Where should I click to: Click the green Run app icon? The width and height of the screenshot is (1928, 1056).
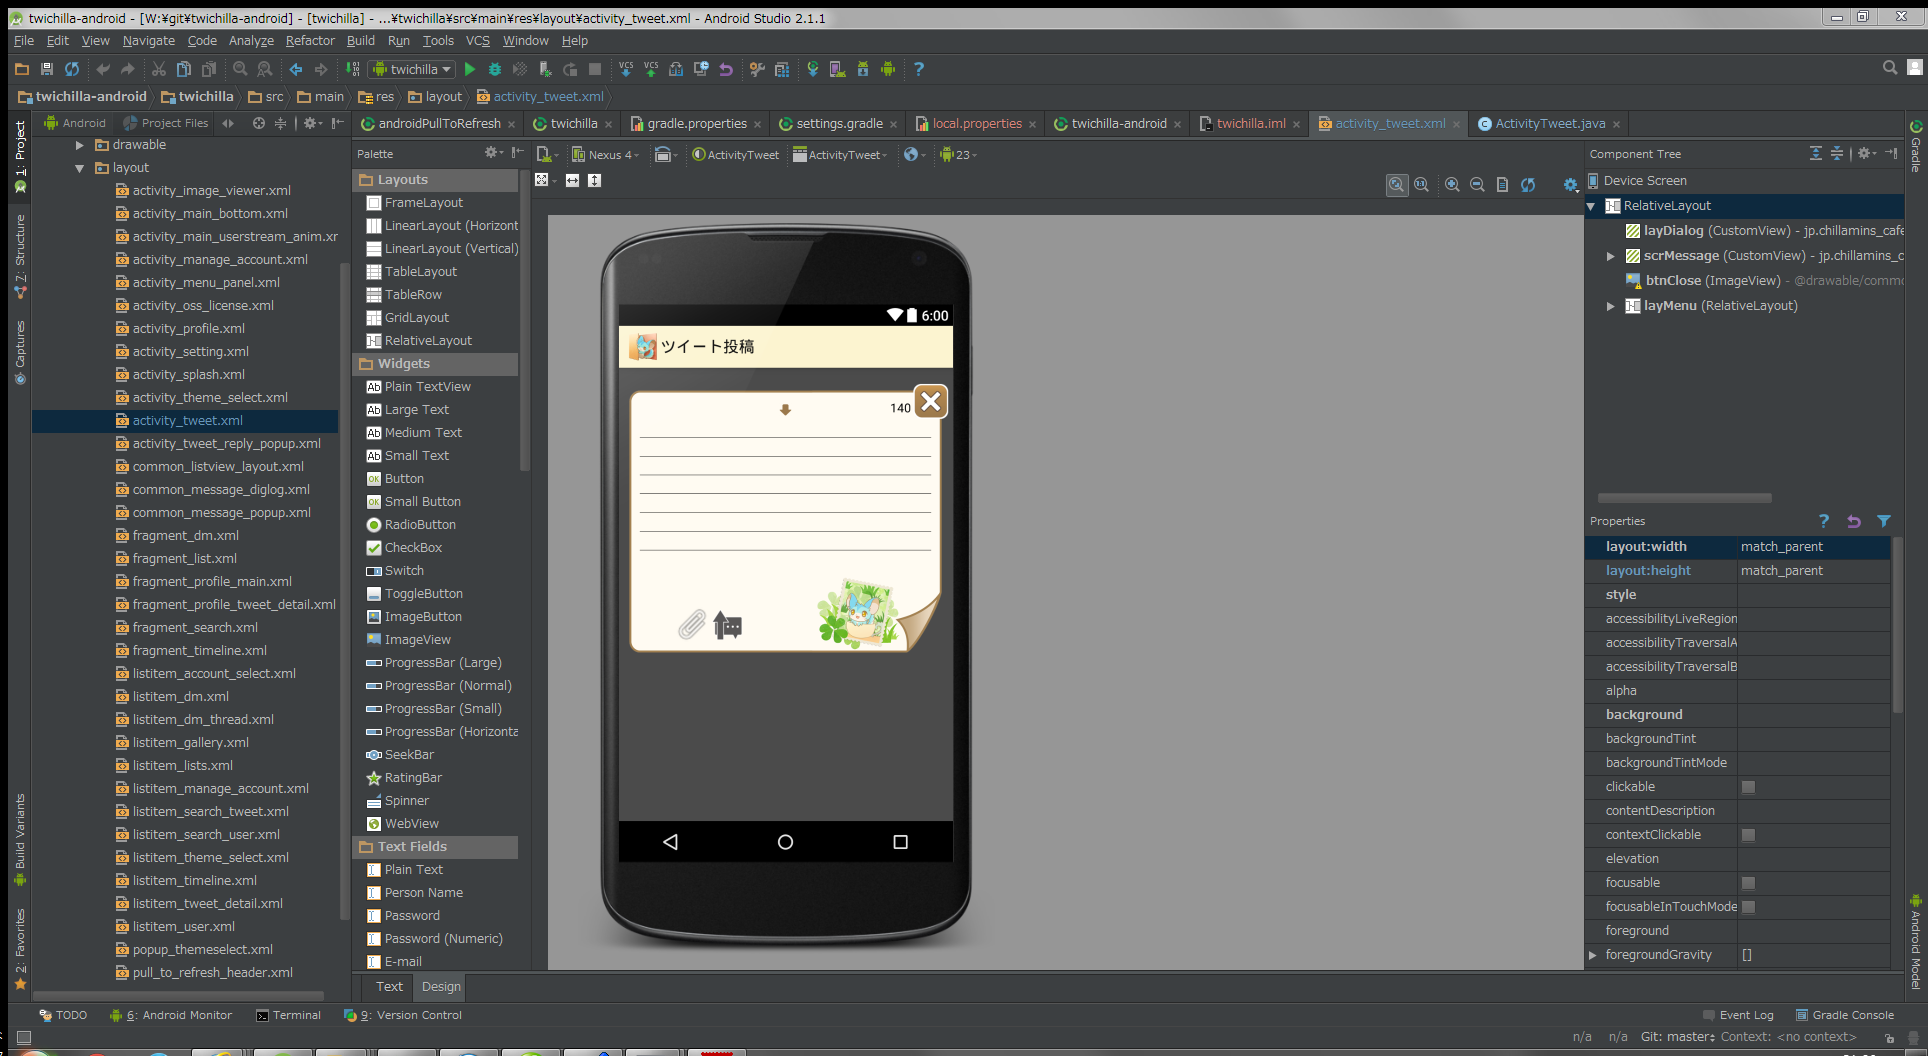(x=470, y=69)
